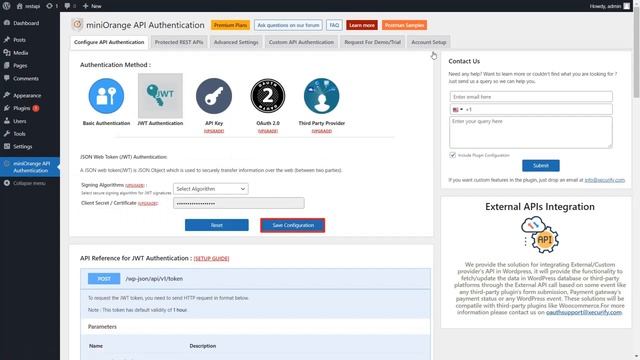Click the Reset button
This screenshot has height=360, width=640.
[217, 225]
